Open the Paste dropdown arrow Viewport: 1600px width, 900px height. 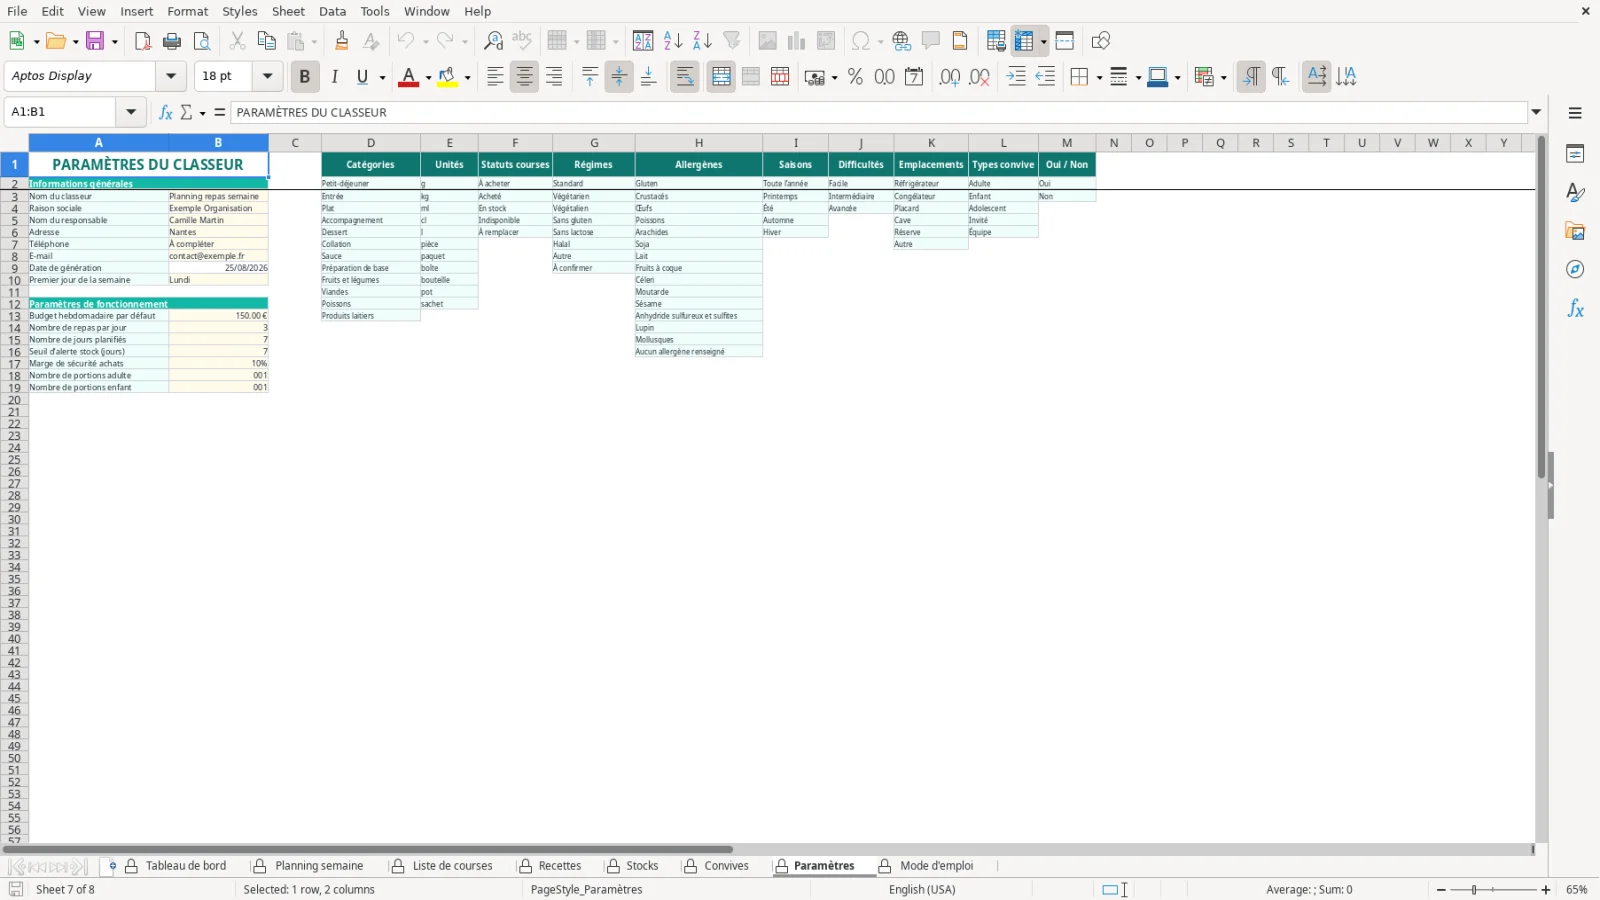pos(313,41)
